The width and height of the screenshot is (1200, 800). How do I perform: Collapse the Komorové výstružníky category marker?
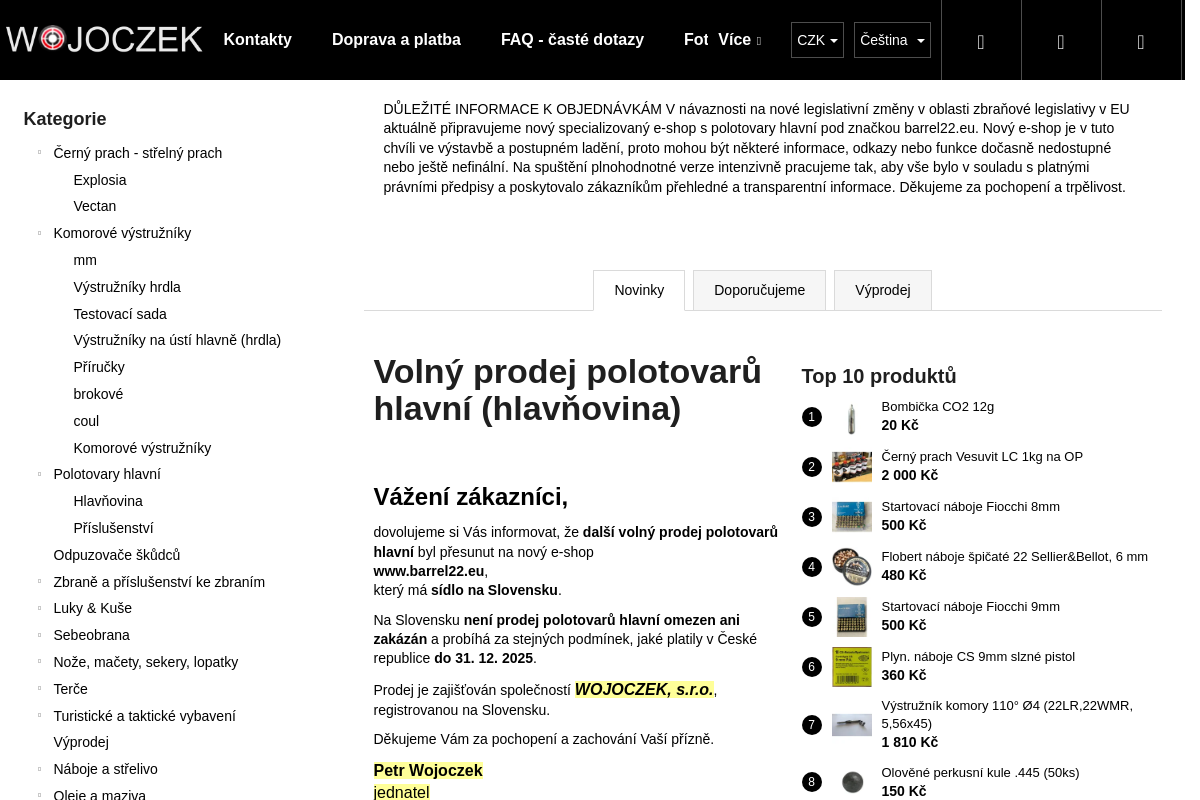click(39, 233)
